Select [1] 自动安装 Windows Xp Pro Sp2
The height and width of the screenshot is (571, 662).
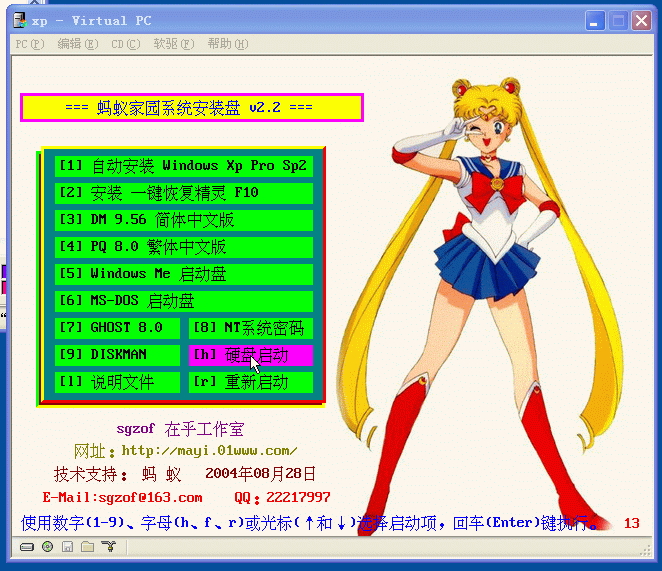tap(184, 166)
